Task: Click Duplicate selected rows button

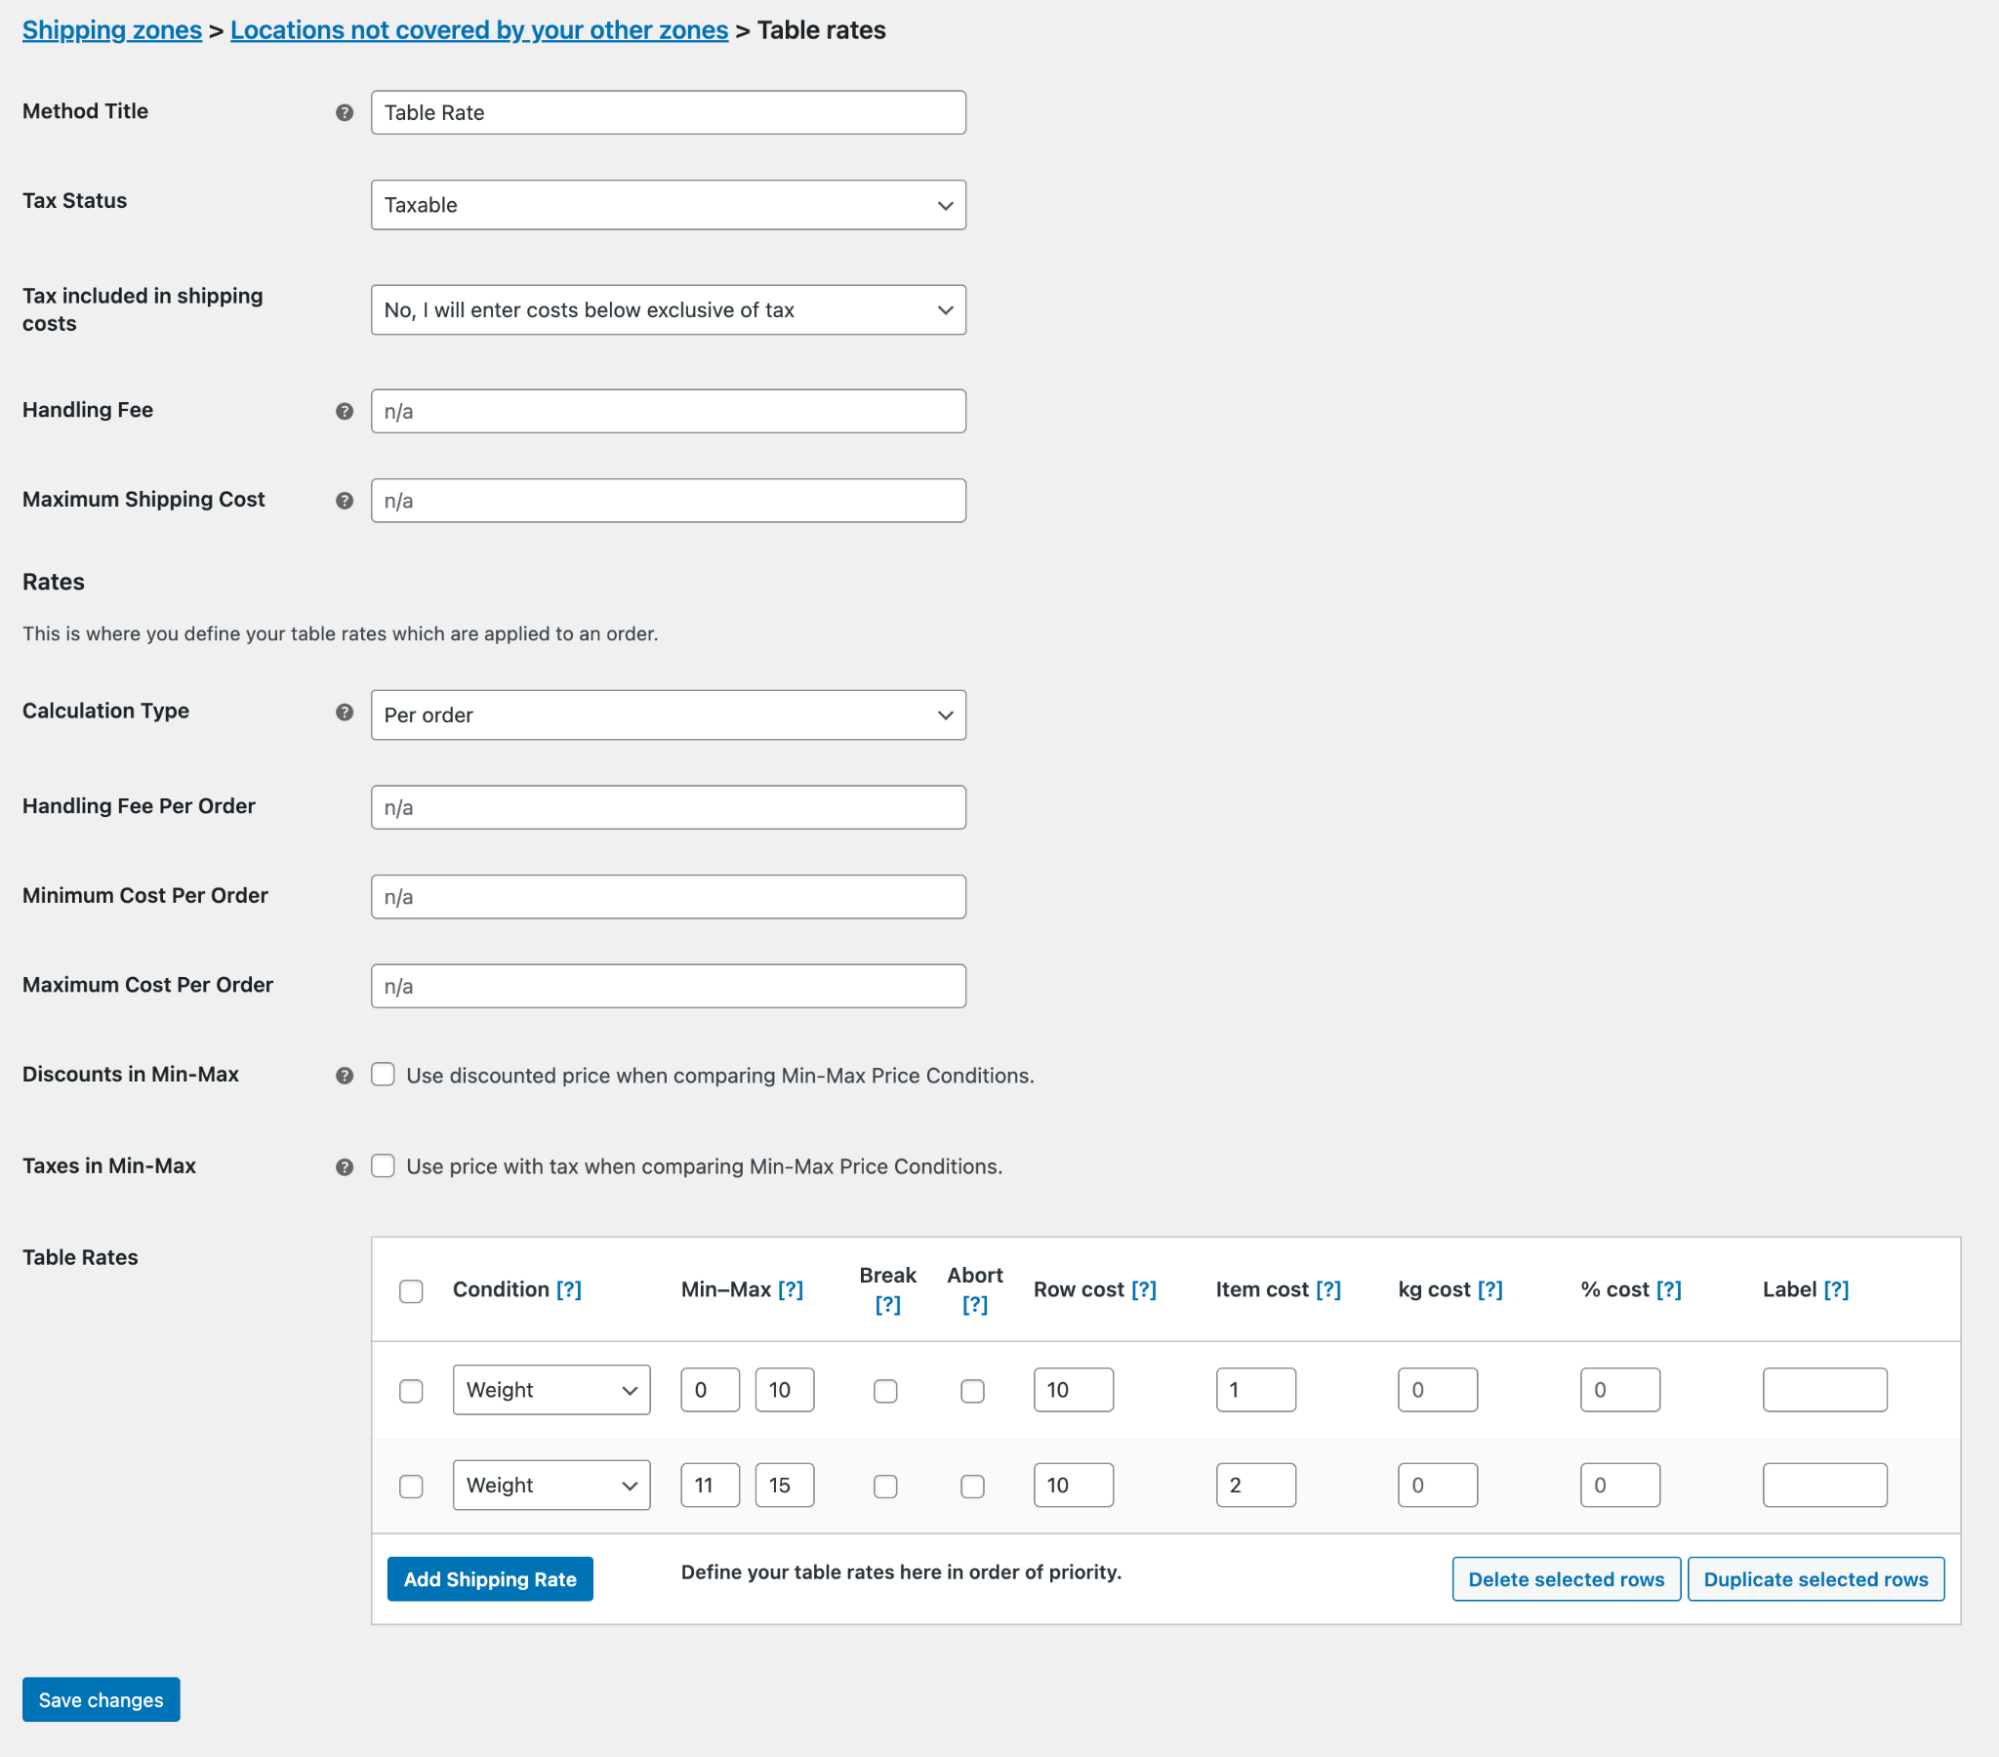Action: point(1815,1578)
